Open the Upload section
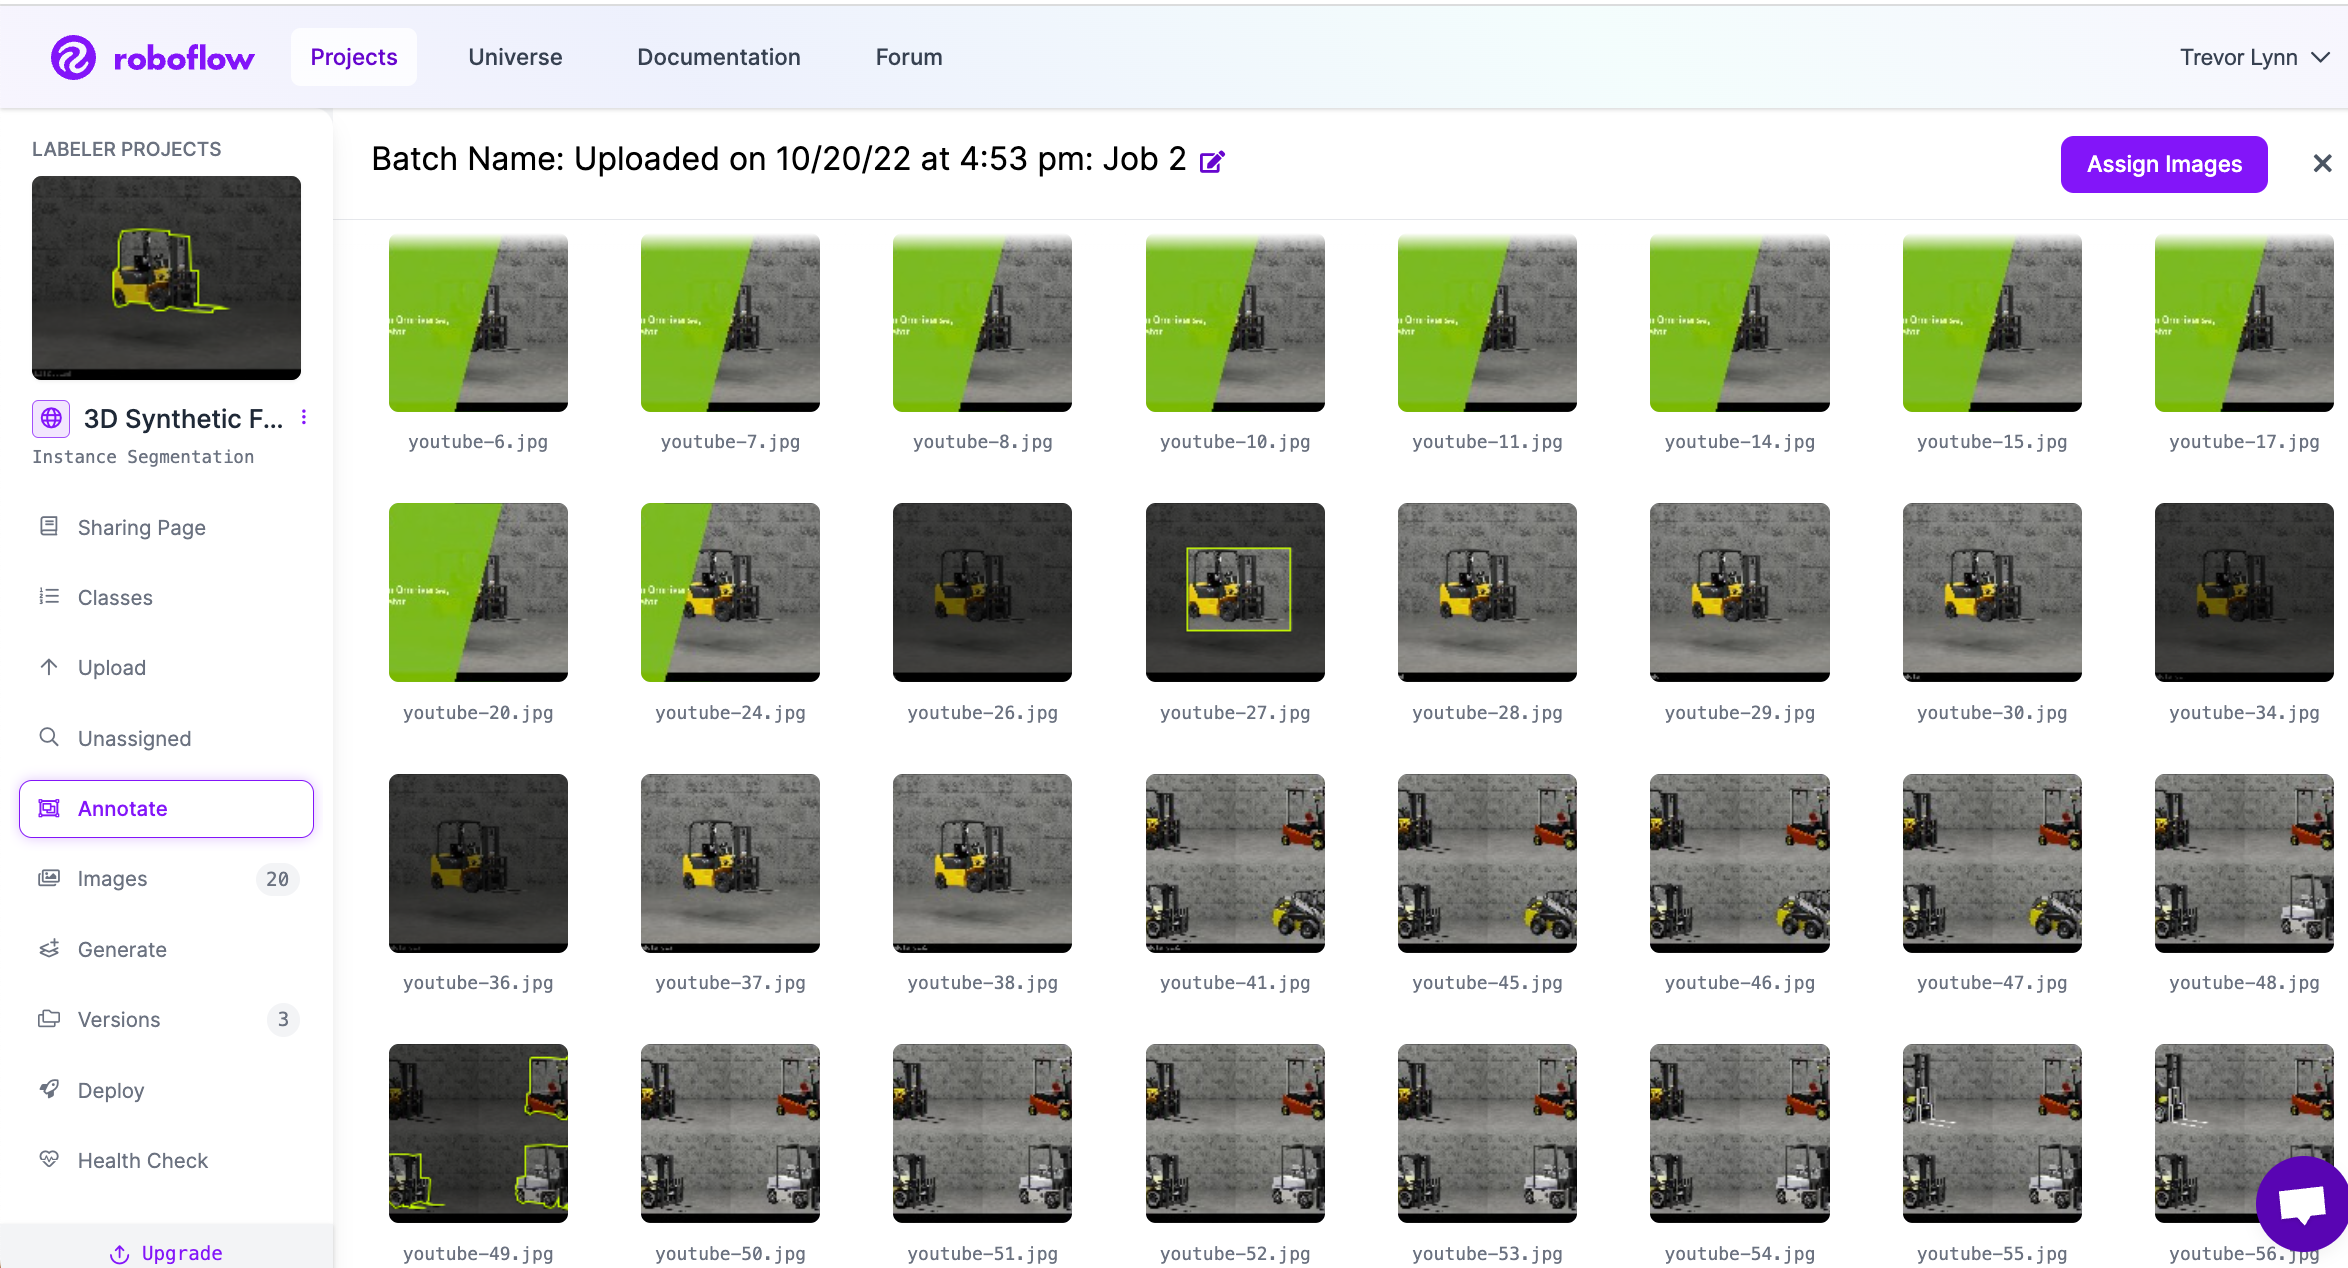This screenshot has height=1268, width=2348. [111, 667]
